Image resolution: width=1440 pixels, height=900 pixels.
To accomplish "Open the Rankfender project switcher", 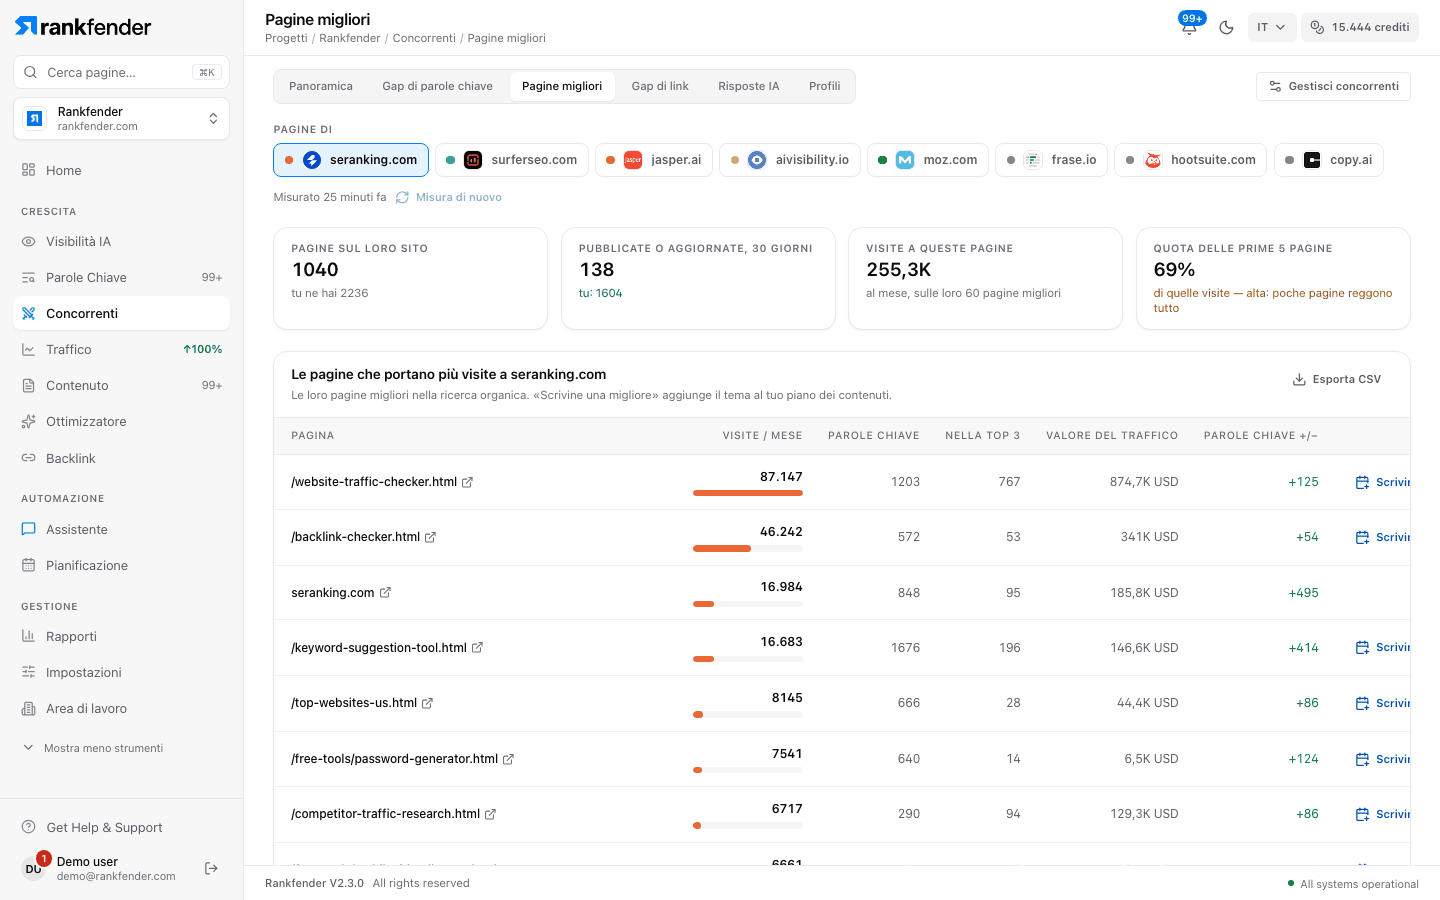I will coord(121,119).
